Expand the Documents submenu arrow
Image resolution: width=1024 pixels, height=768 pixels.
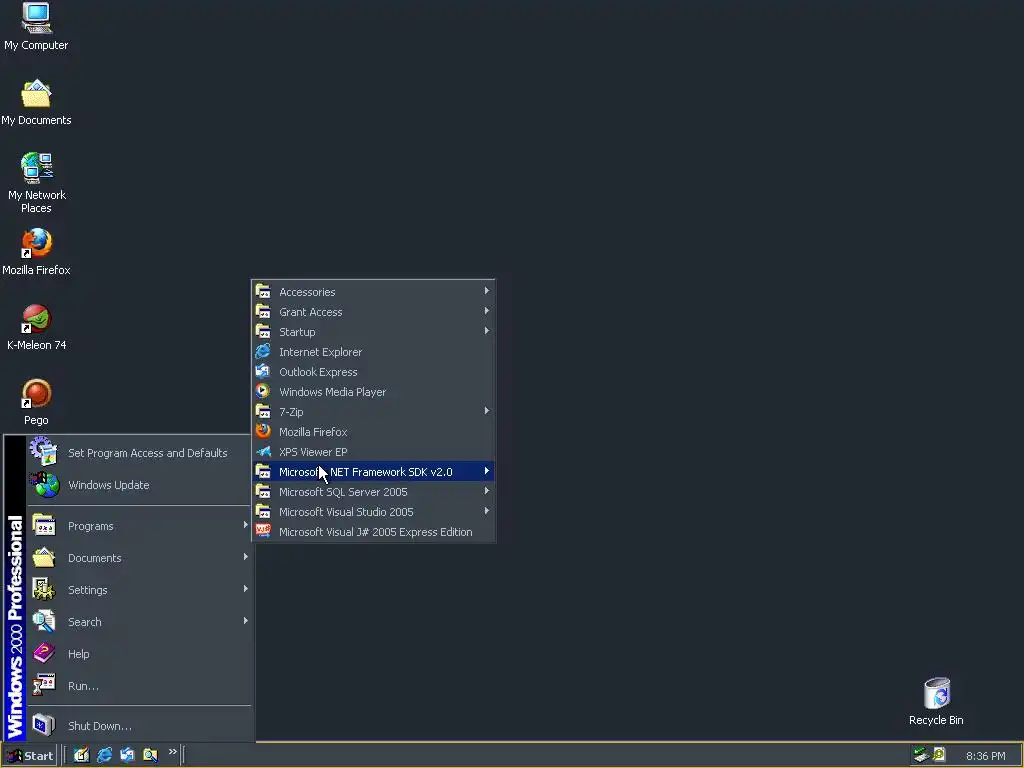click(246, 557)
